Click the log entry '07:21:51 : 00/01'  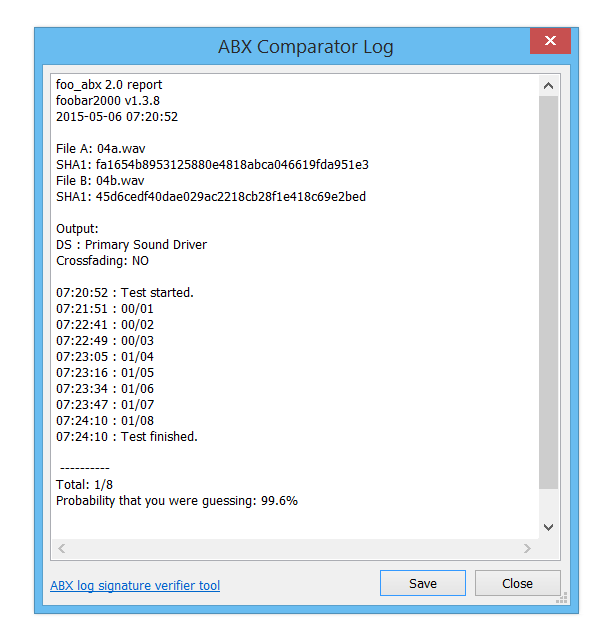pyautogui.click(x=105, y=309)
